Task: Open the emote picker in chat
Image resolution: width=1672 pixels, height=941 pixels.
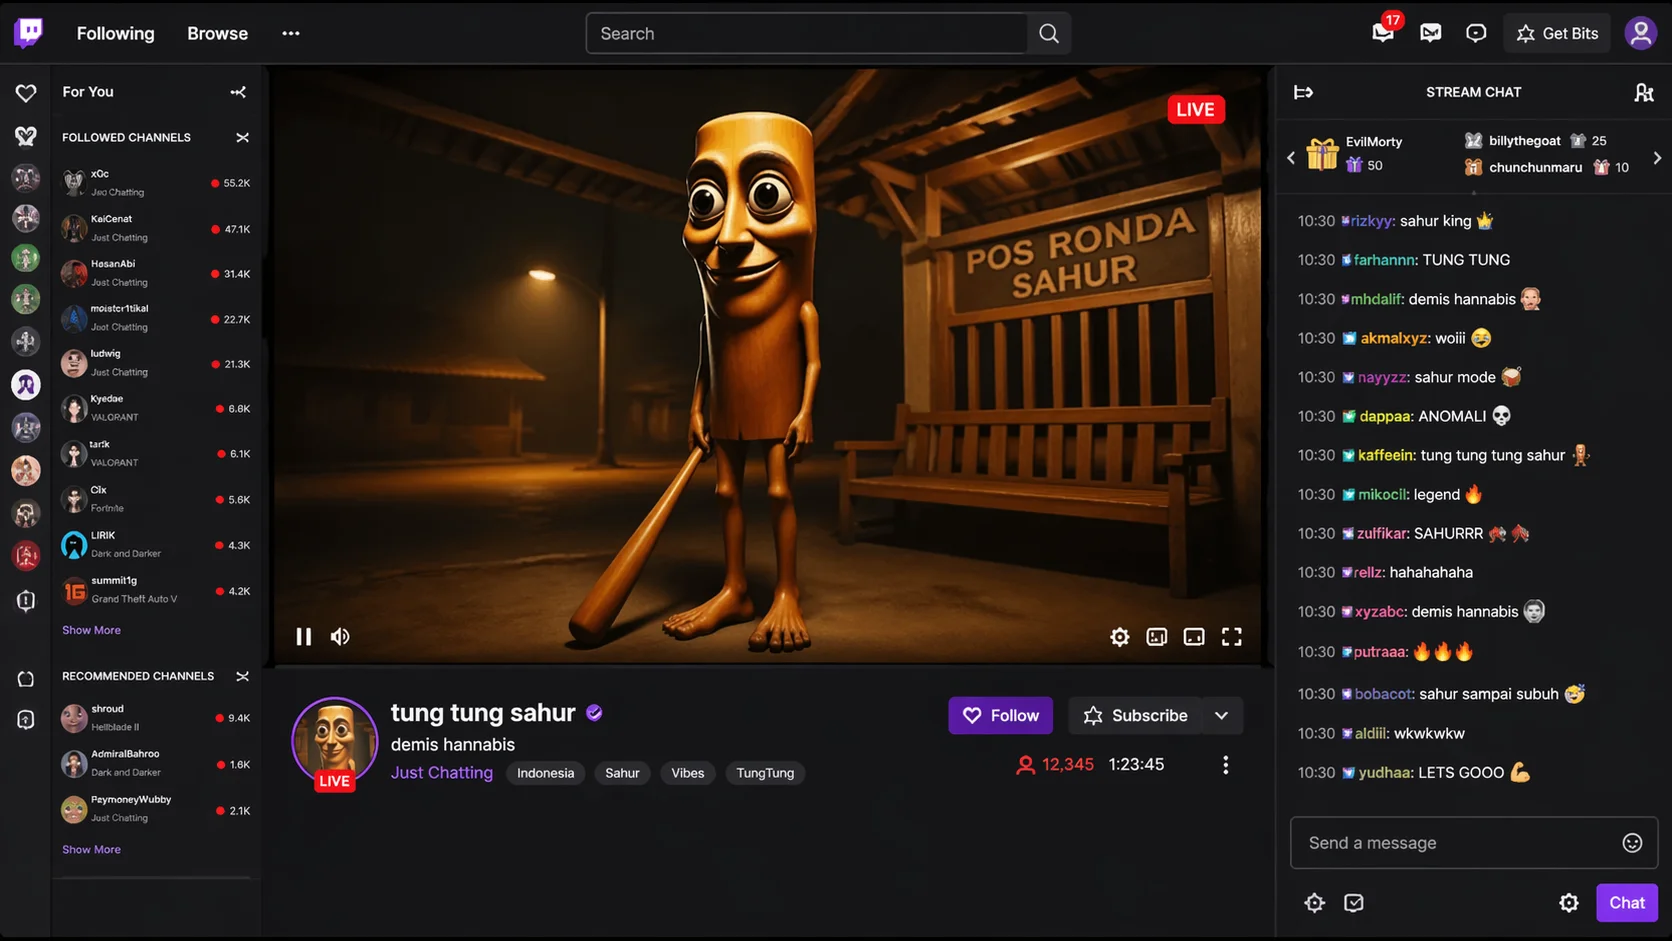Action: click(x=1632, y=843)
